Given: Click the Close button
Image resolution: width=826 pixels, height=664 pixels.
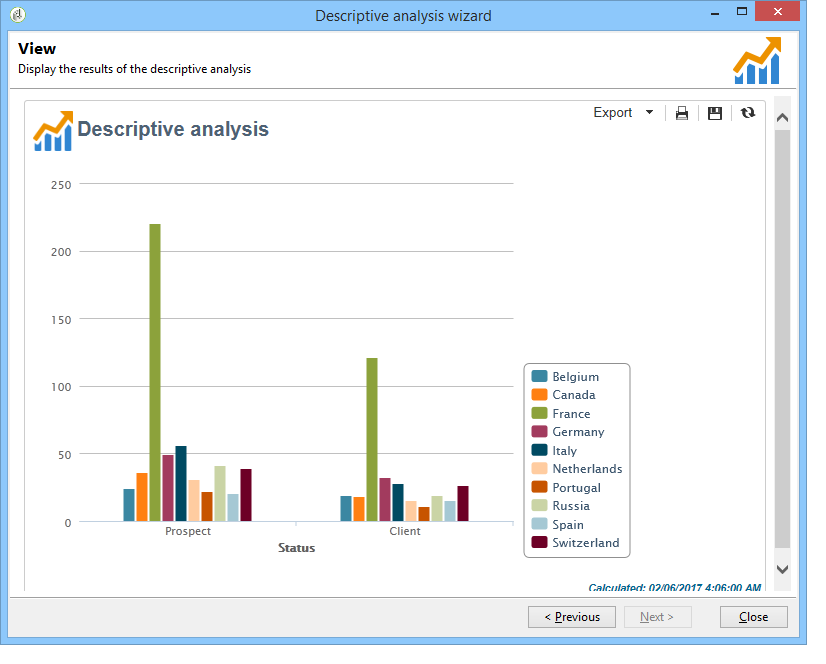Looking at the screenshot, I should click(753, 617).
